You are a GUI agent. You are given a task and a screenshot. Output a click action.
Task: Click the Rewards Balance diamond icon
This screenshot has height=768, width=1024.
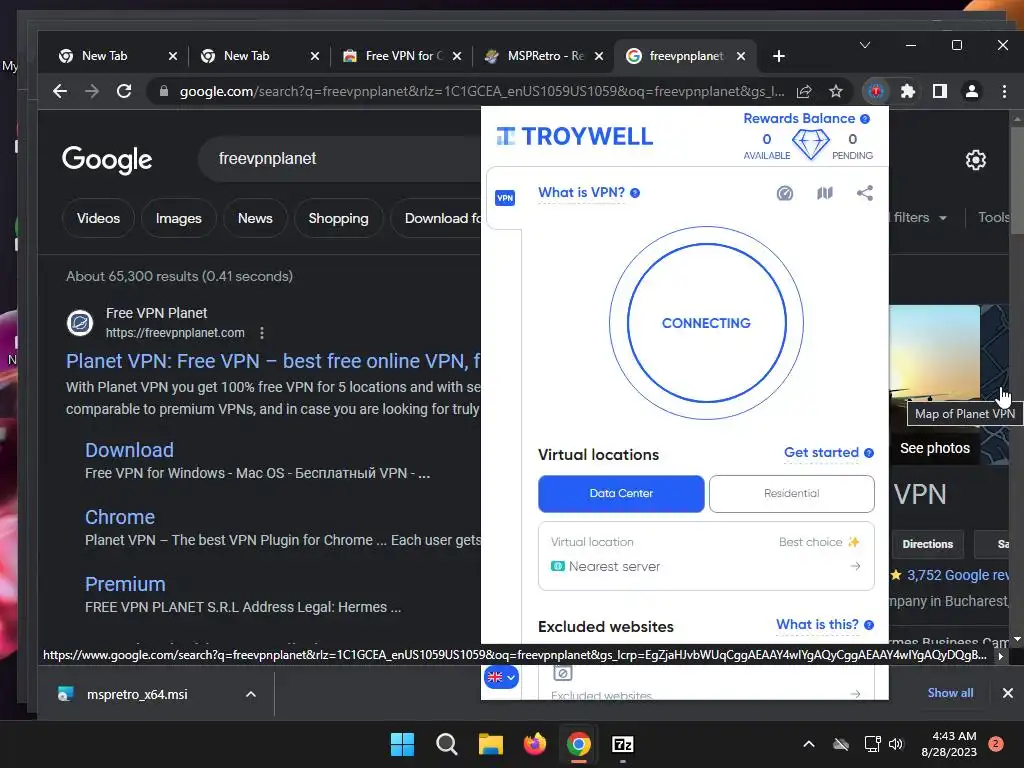[810, 144]
